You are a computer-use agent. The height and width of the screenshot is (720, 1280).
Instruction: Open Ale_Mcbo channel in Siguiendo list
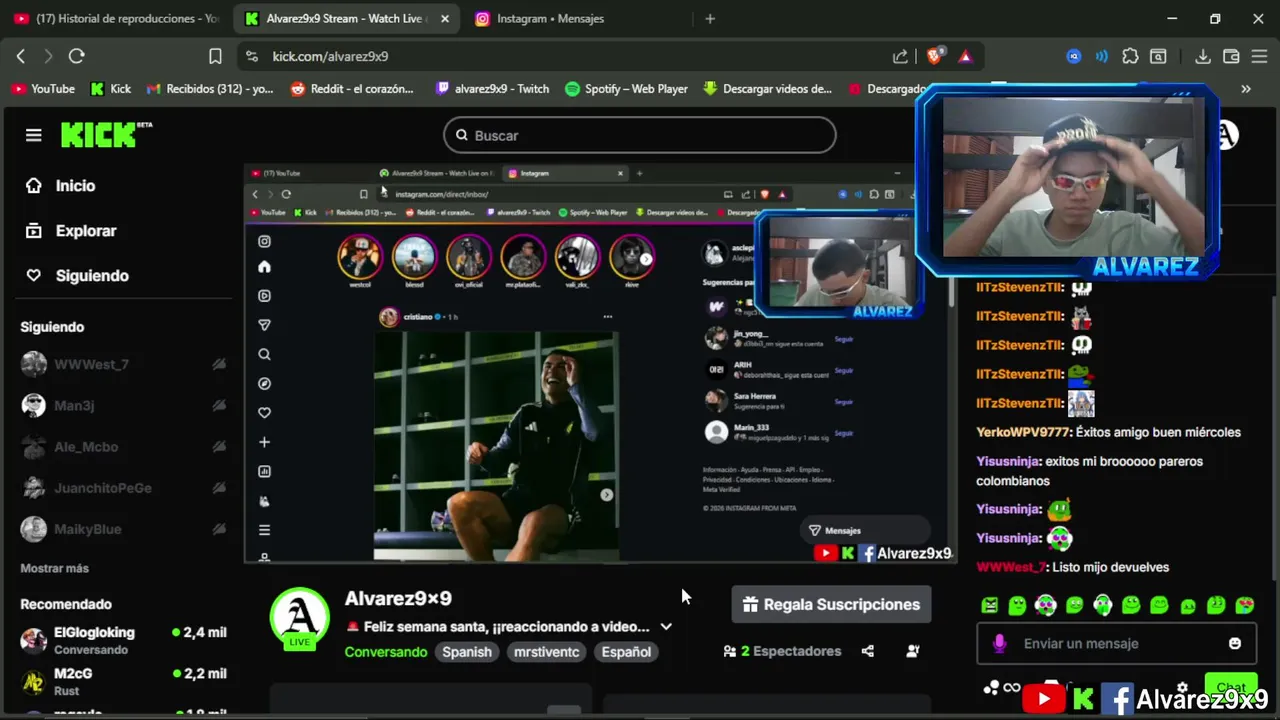(122, 447)
